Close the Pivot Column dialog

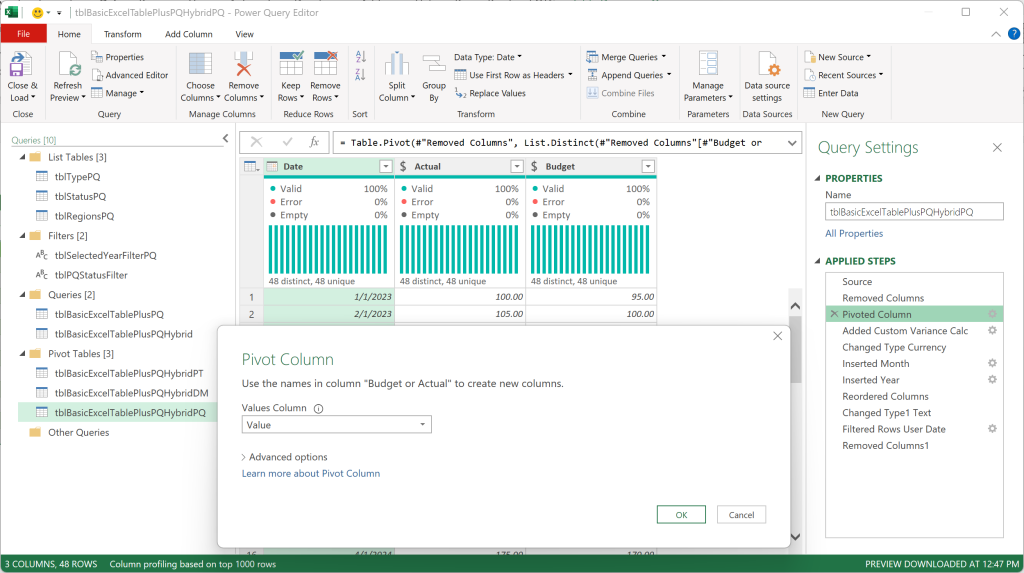click(777, 336)
